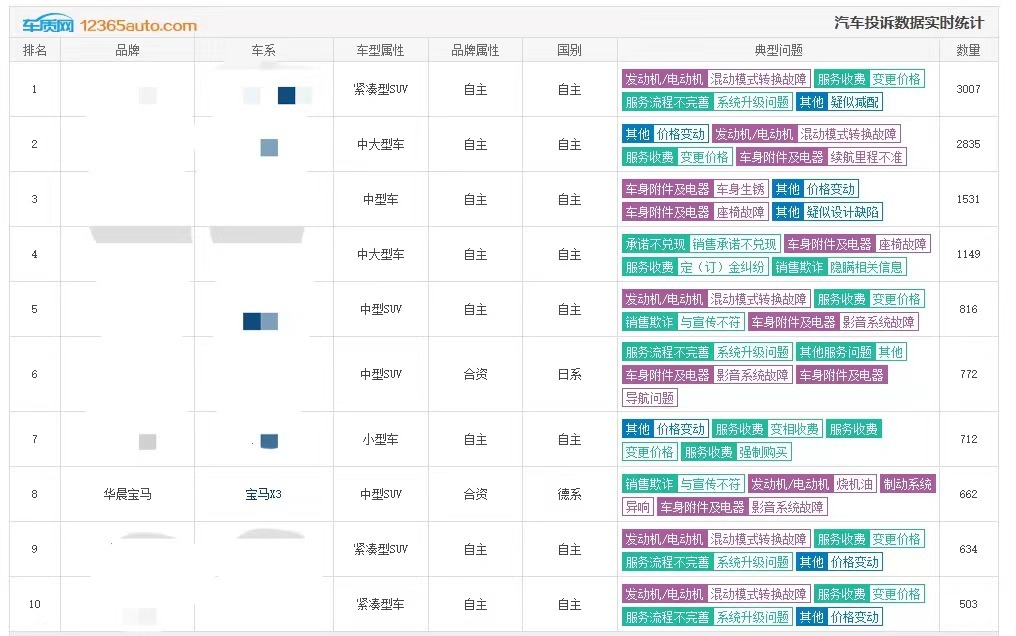Click the 异响 tag

click(638, 507)
